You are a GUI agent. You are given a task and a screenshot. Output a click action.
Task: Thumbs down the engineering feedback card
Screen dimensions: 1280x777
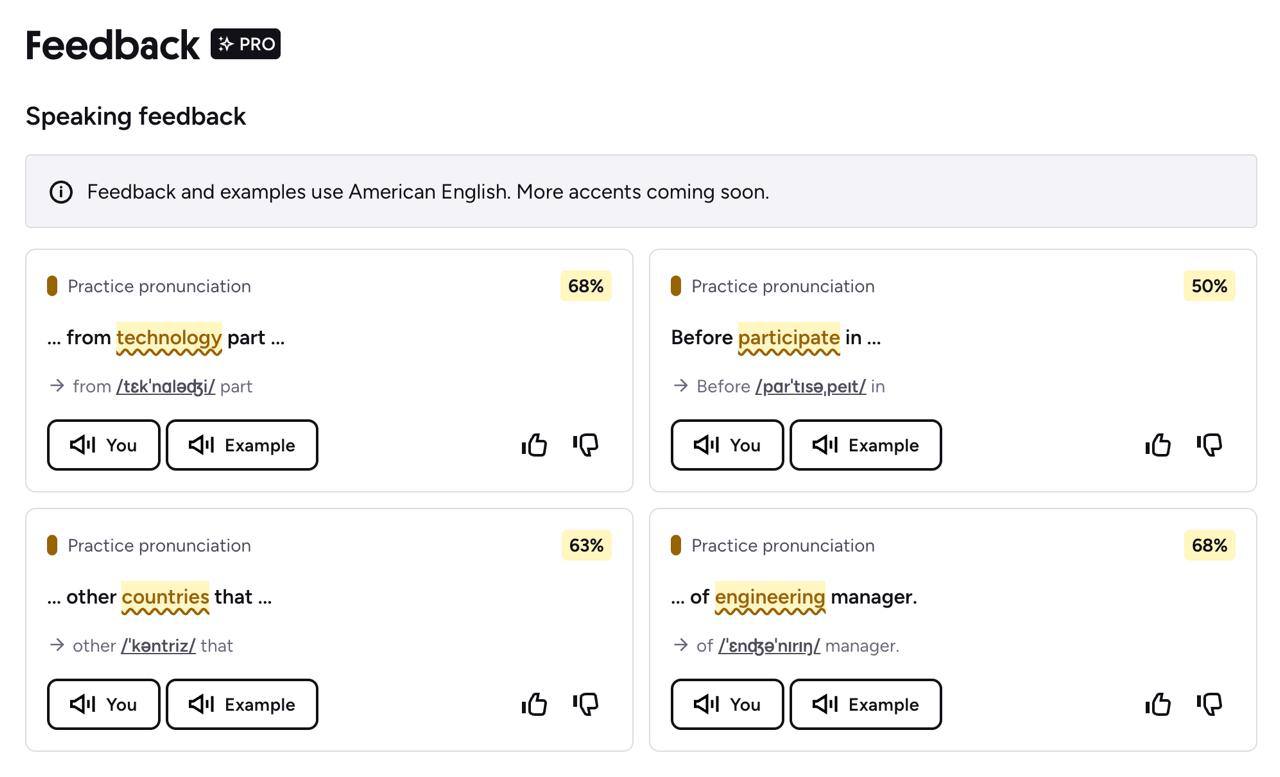coord(1210,704)
